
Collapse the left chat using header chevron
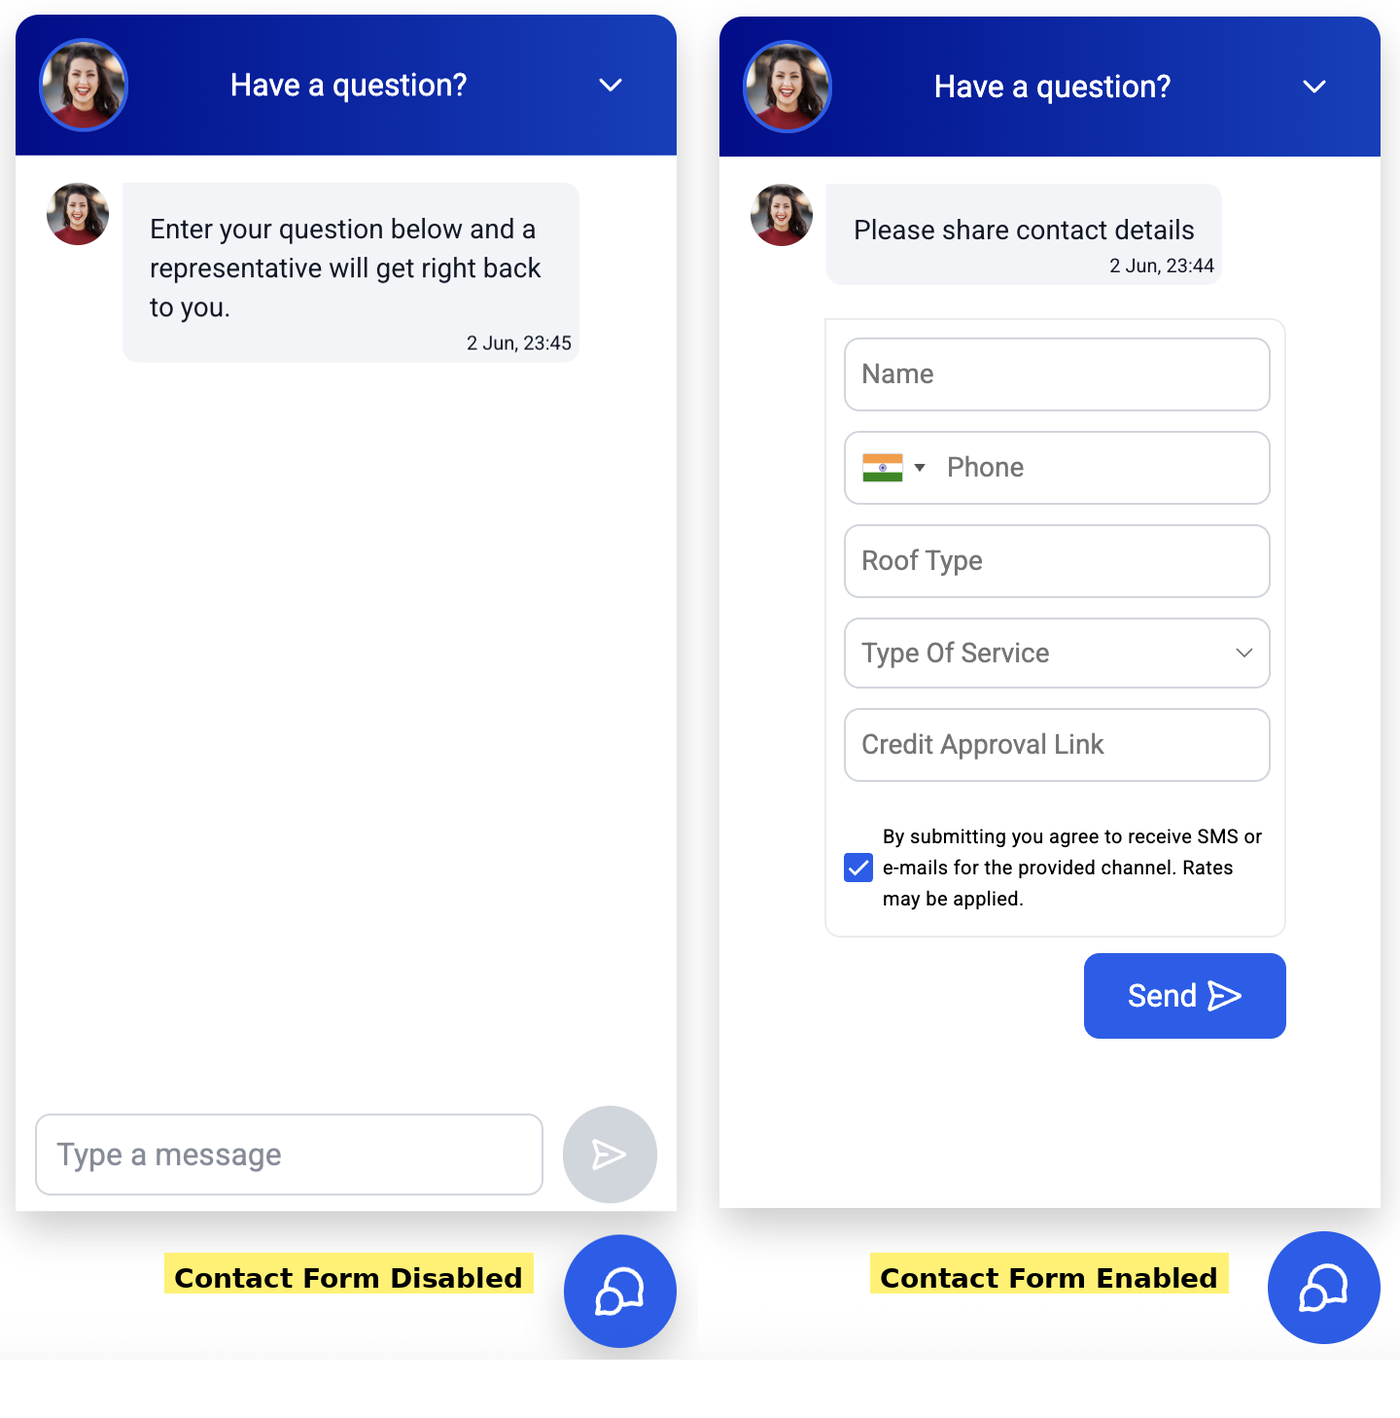coord(611,85)
